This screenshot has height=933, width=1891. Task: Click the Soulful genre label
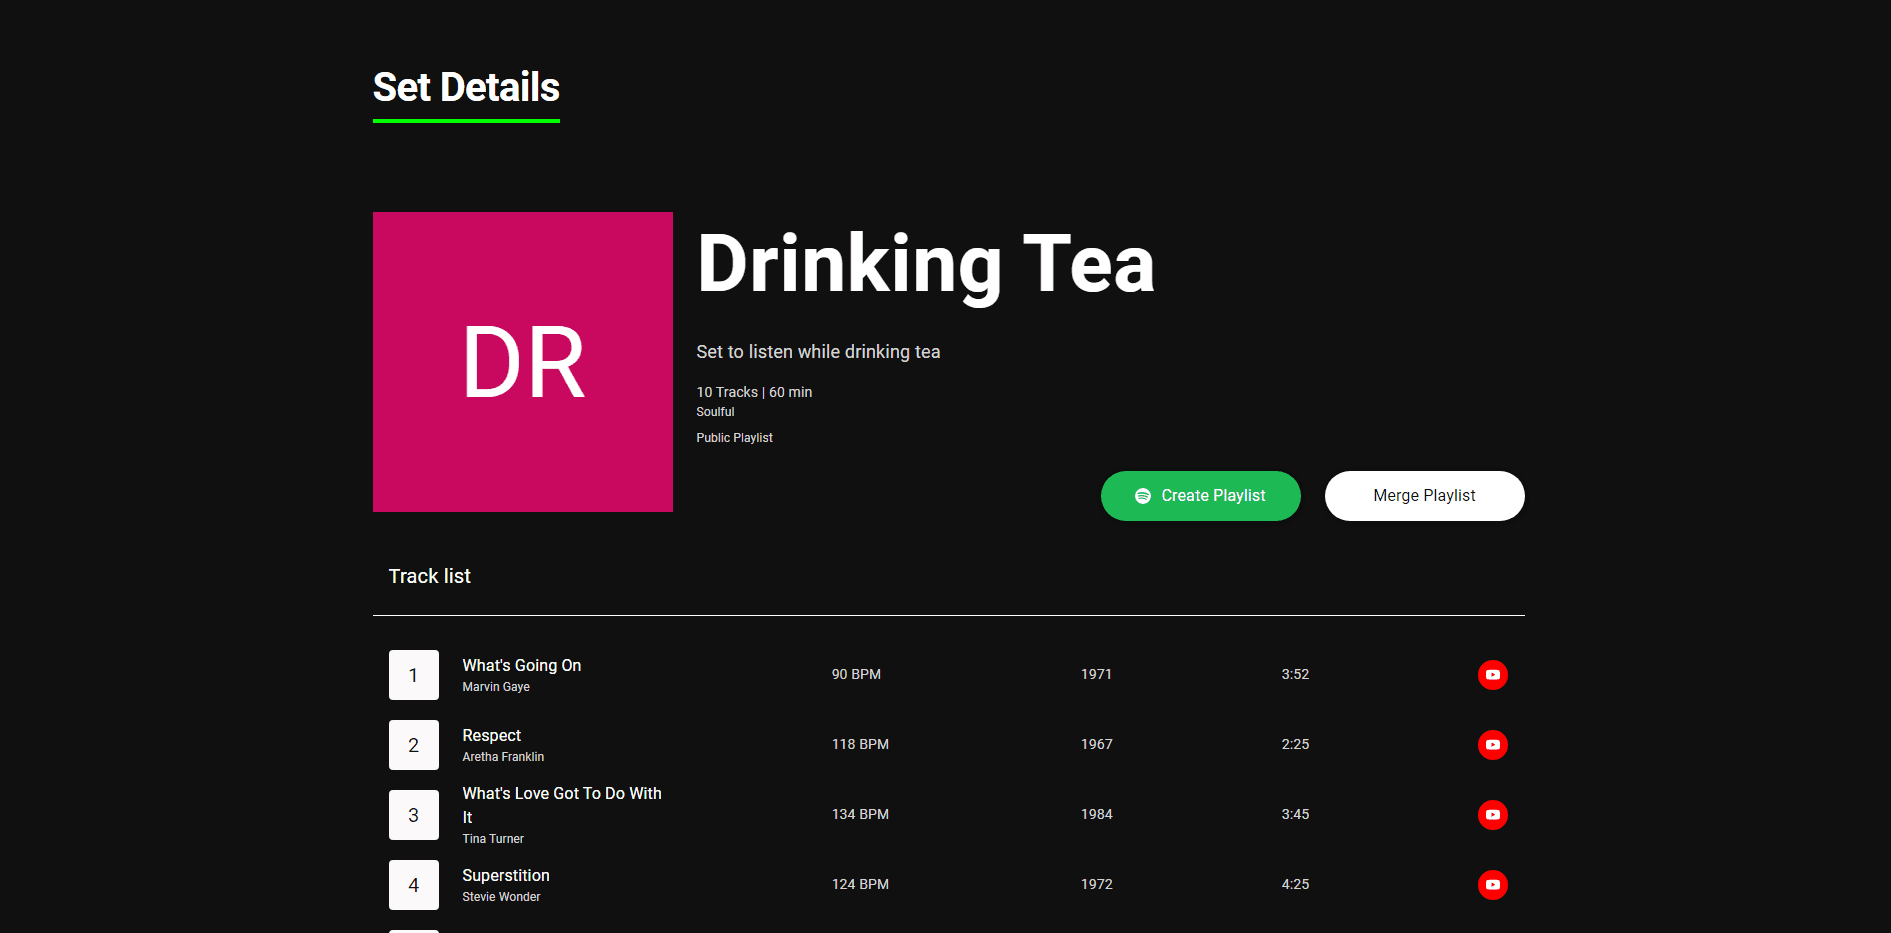click(x=715, y=412)
